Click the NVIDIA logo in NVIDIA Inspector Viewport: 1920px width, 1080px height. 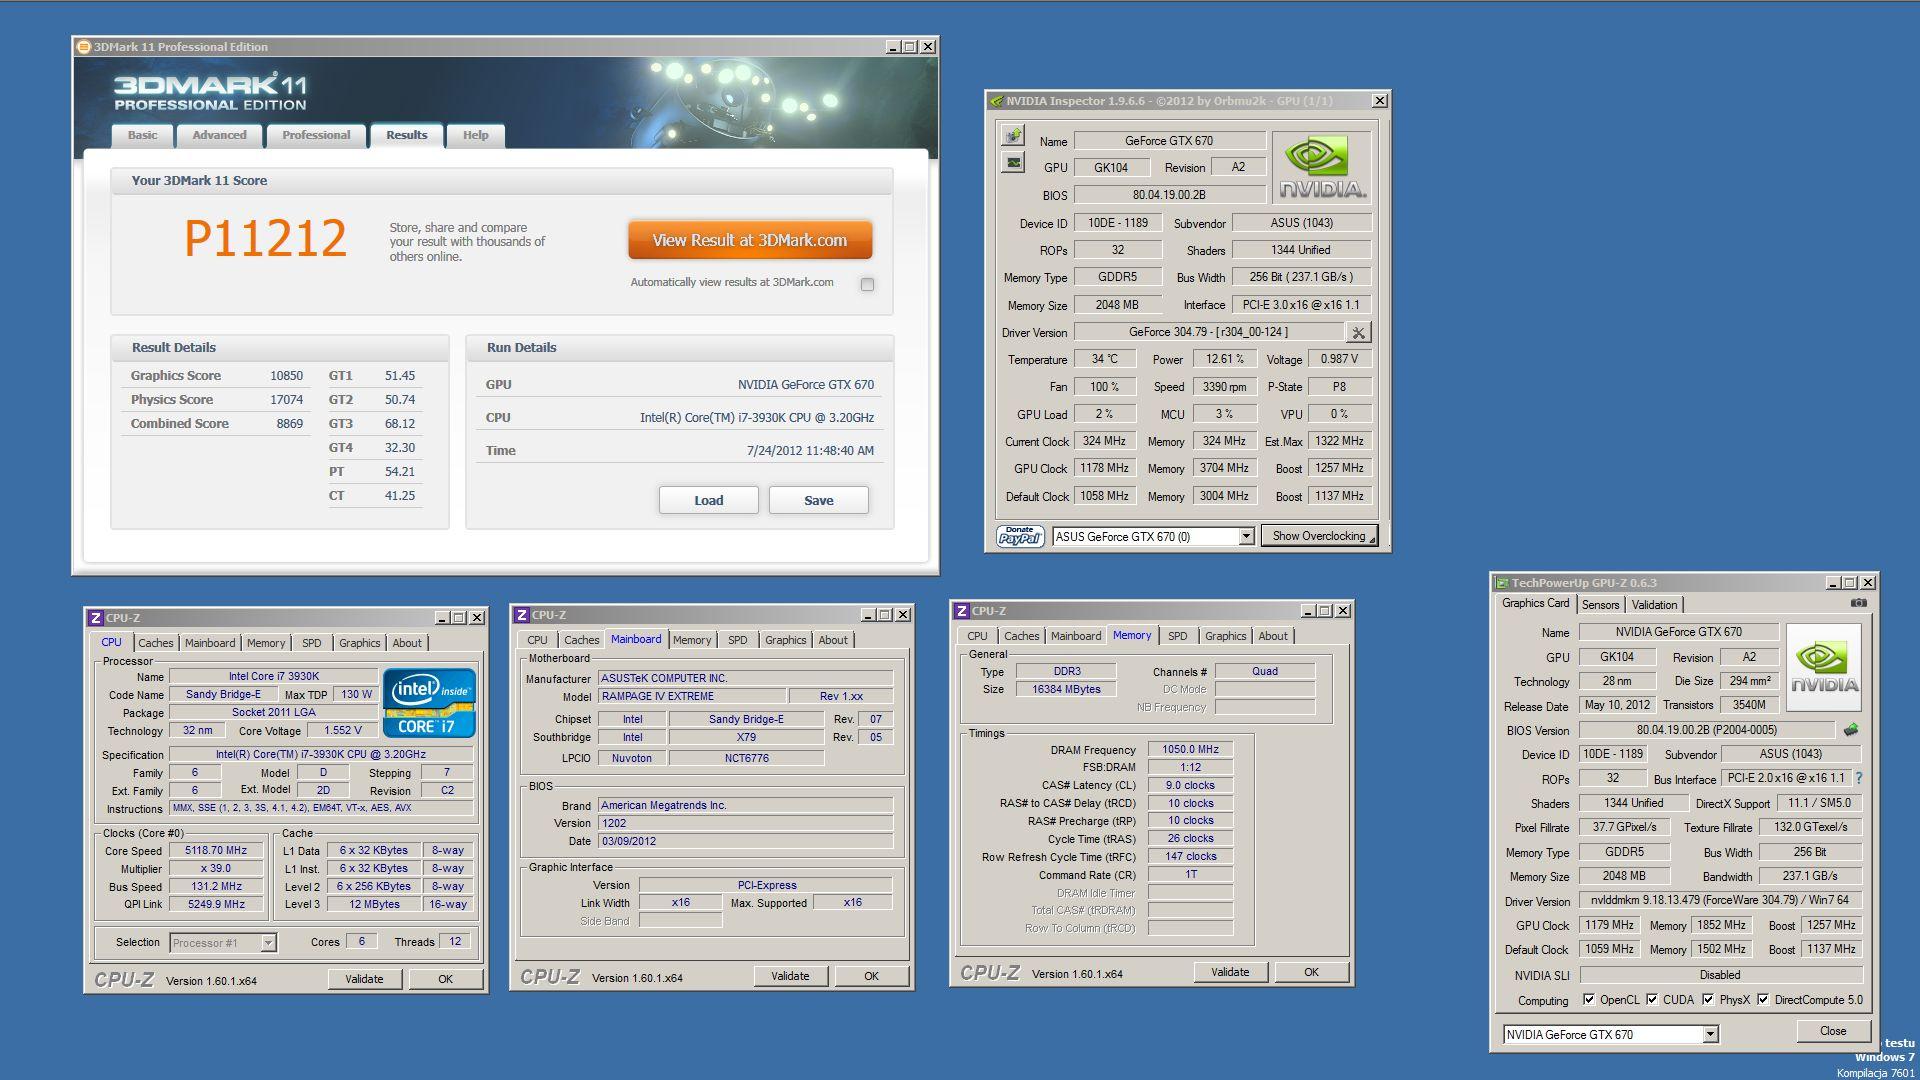(x=1322, y=167)
